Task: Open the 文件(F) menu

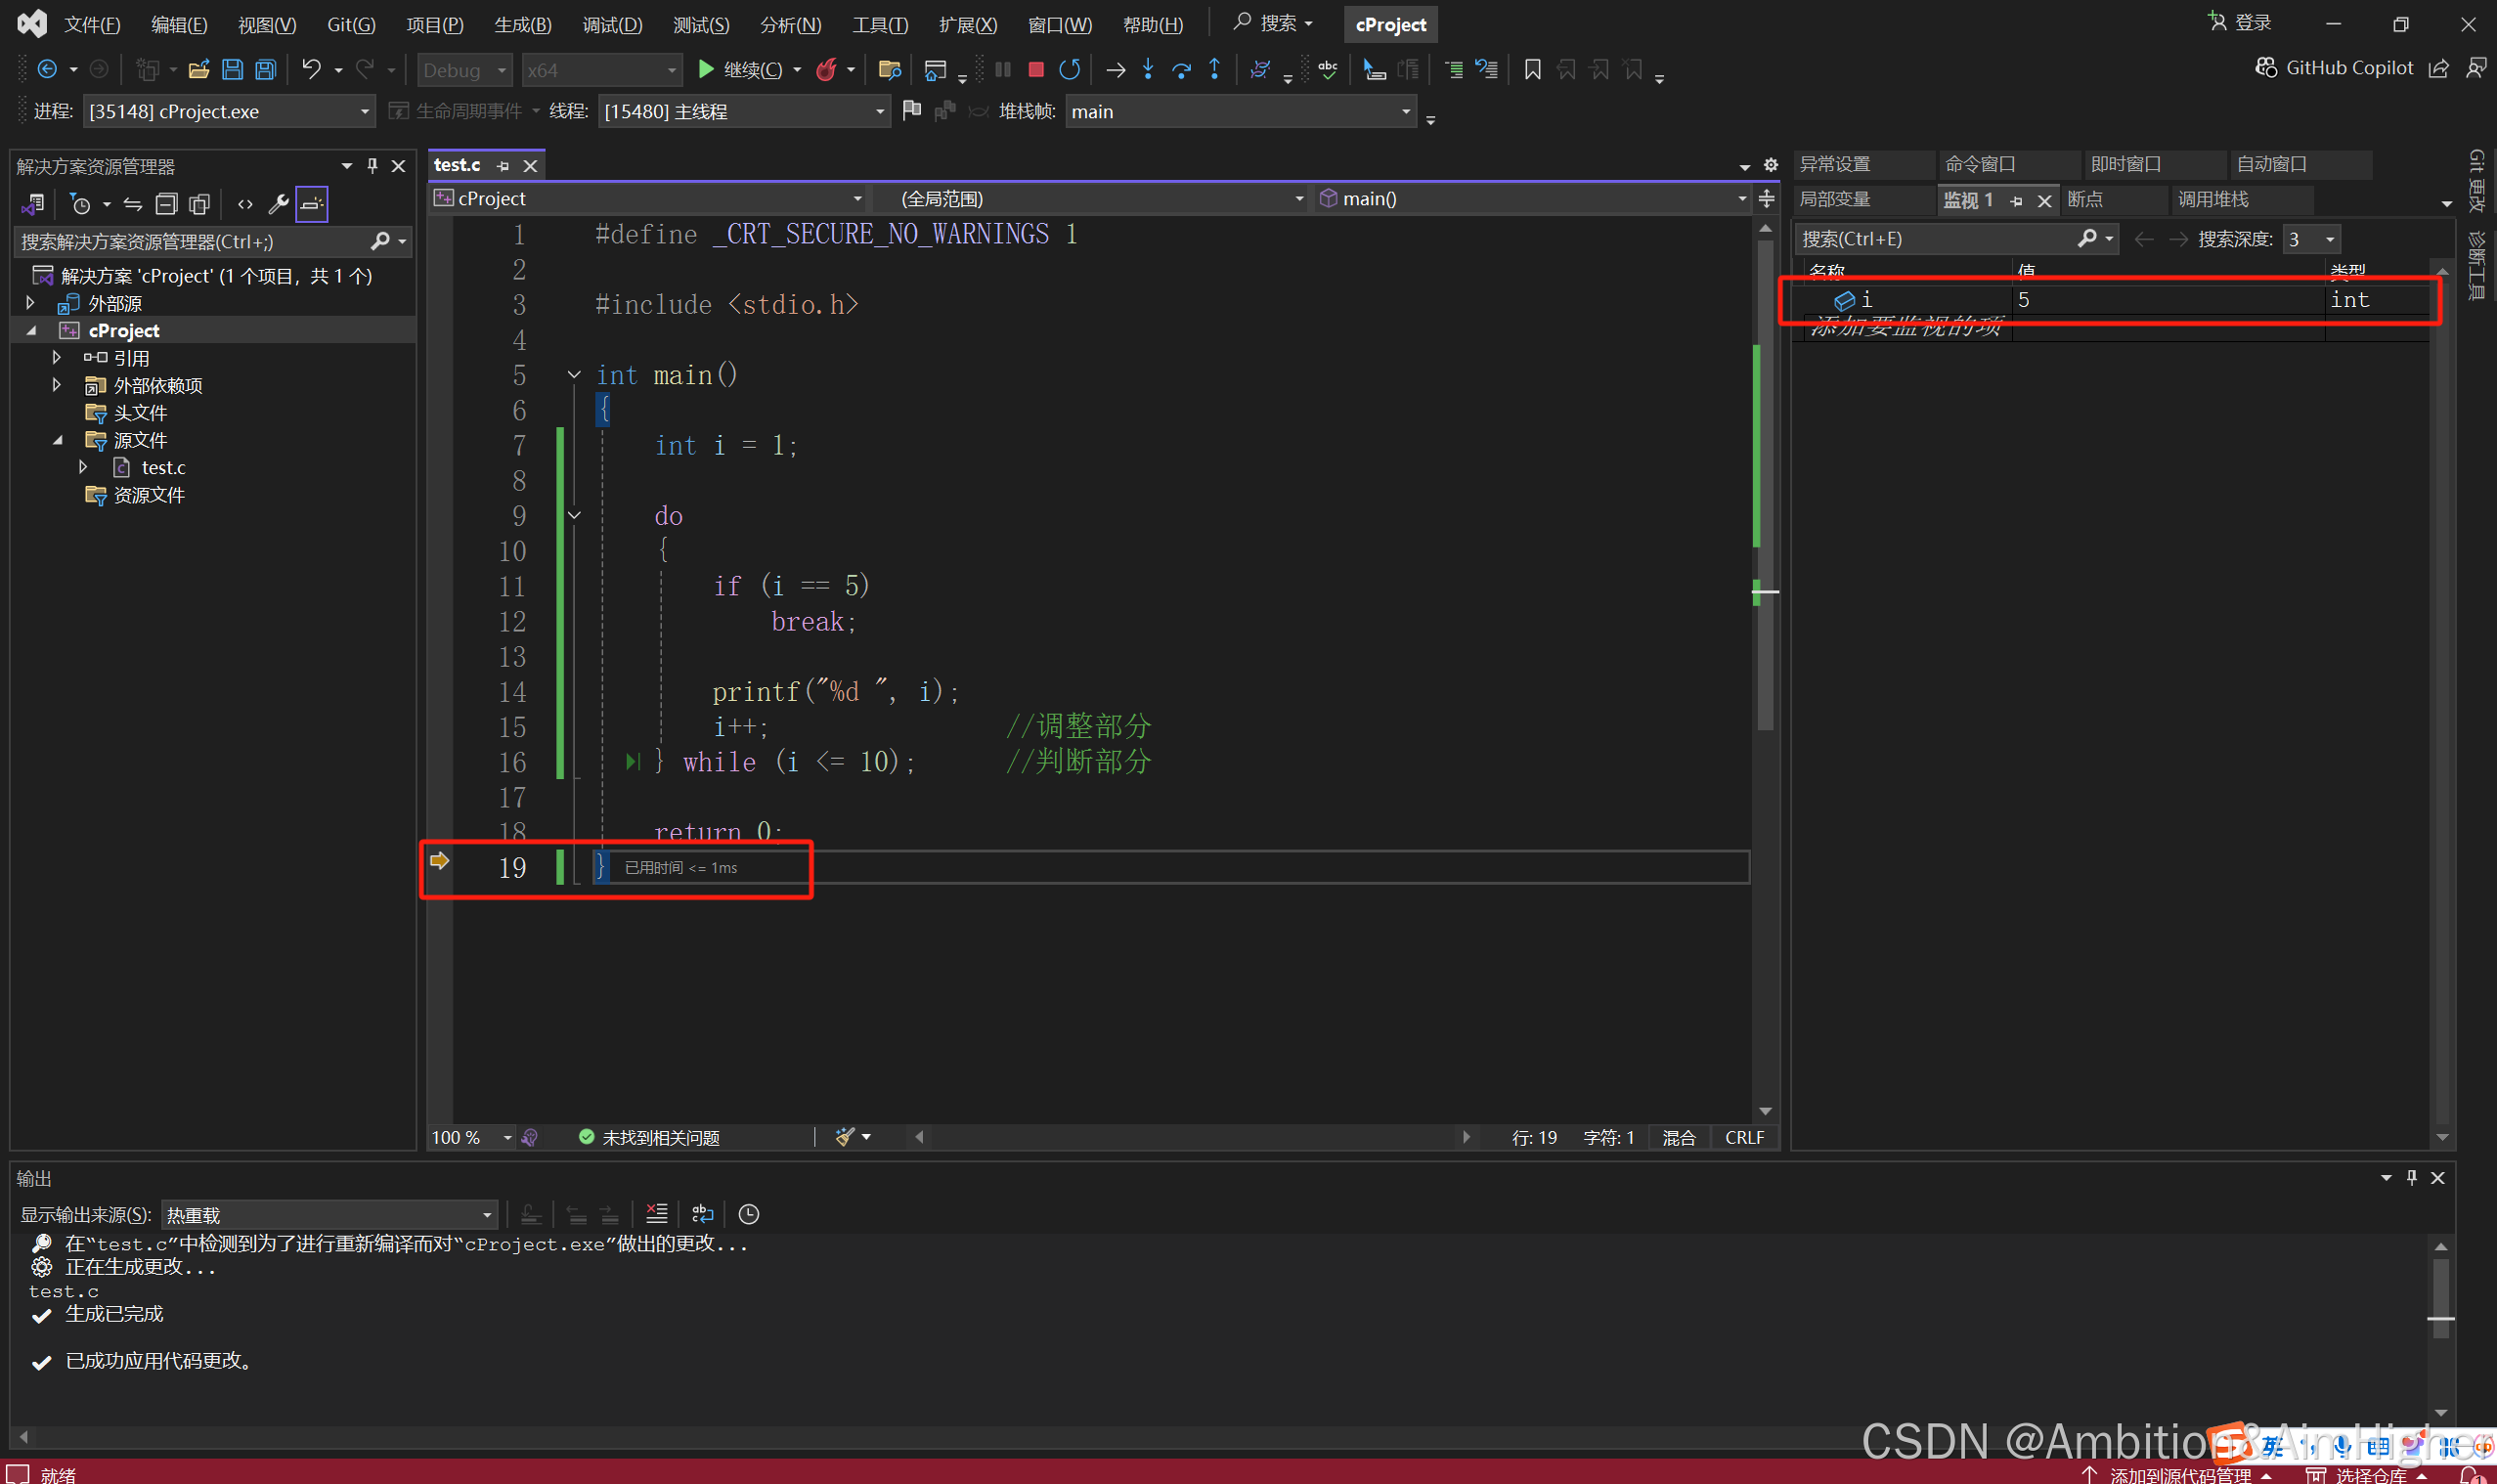Action: click(92, 24)
